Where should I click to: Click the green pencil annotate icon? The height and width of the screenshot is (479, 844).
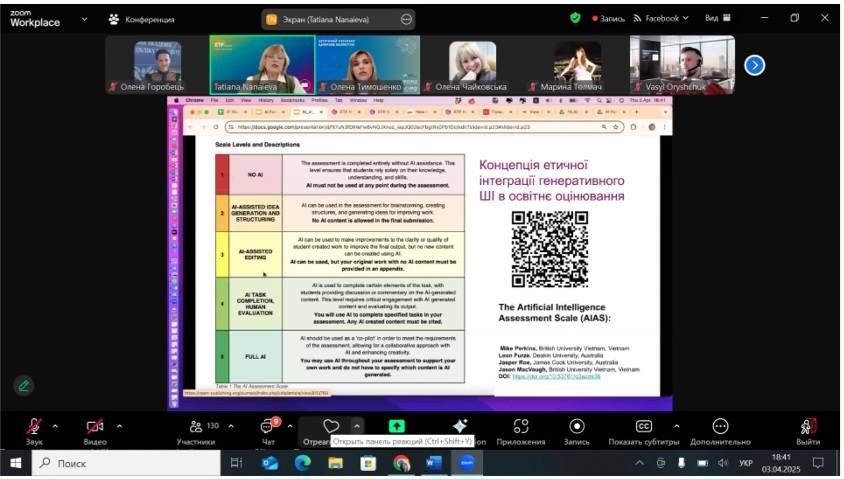(x=23, y=385)
